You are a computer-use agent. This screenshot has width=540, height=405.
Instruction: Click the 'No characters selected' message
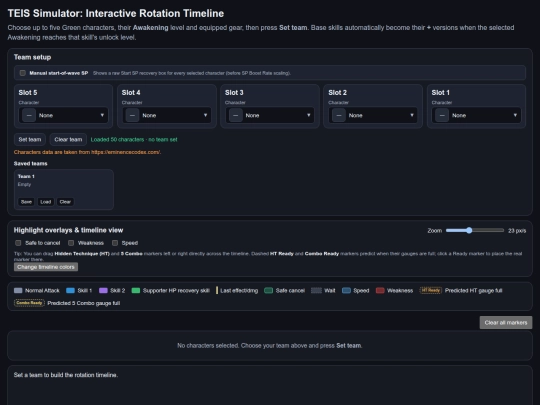[270, 345]
